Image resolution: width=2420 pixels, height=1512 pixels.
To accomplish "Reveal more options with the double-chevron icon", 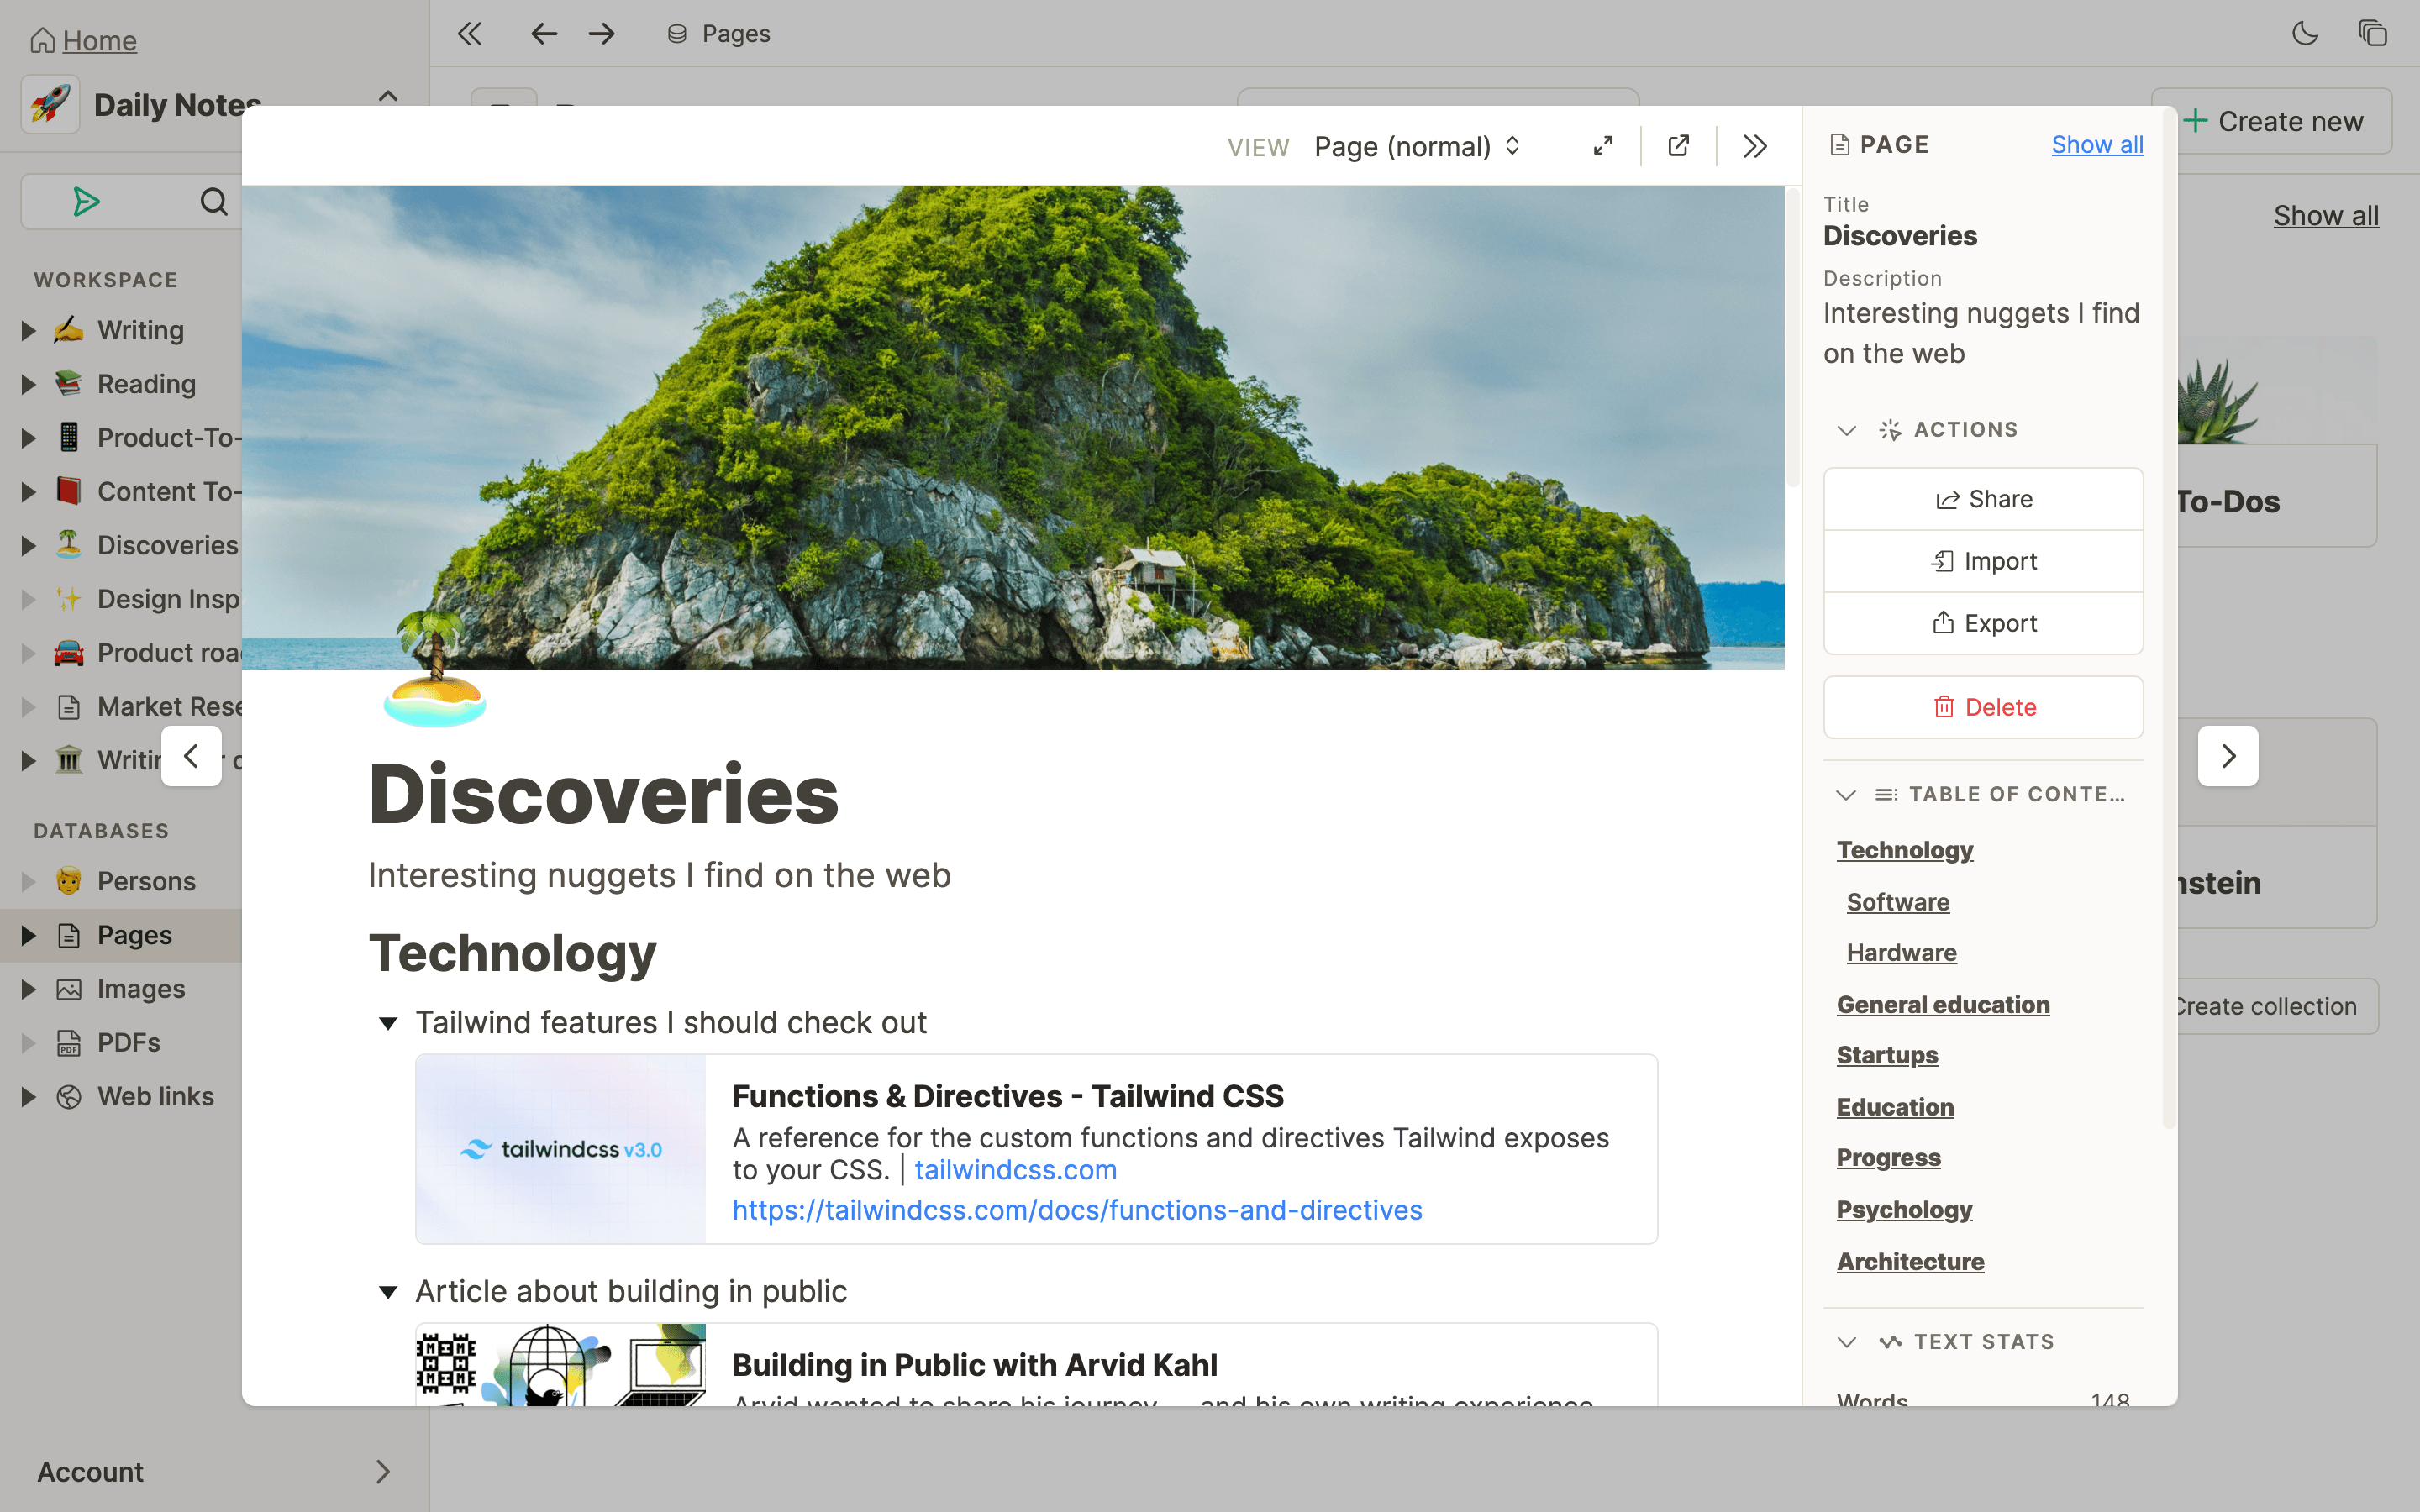I will pos(1754,146).
